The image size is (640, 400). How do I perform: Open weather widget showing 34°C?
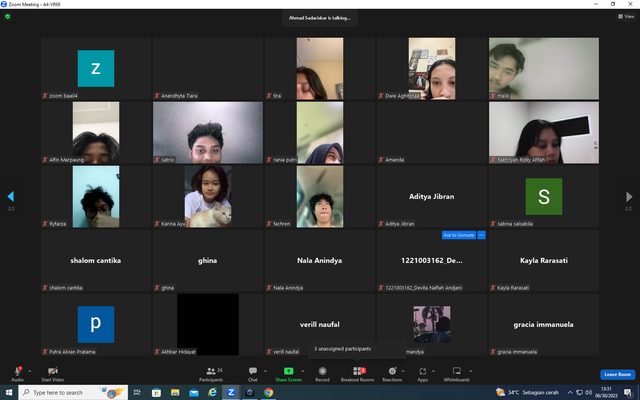[527, 392]
